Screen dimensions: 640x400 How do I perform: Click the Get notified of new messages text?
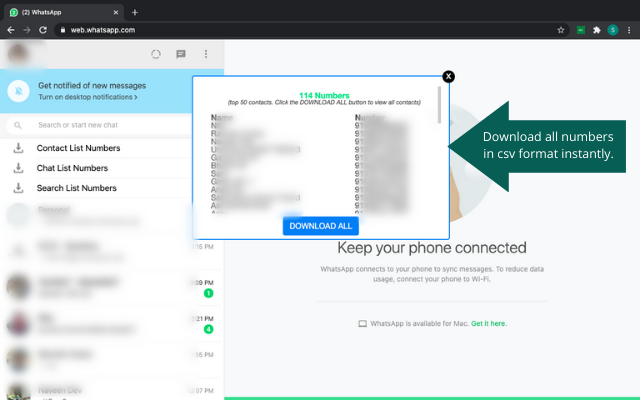[x=92, y=86]
